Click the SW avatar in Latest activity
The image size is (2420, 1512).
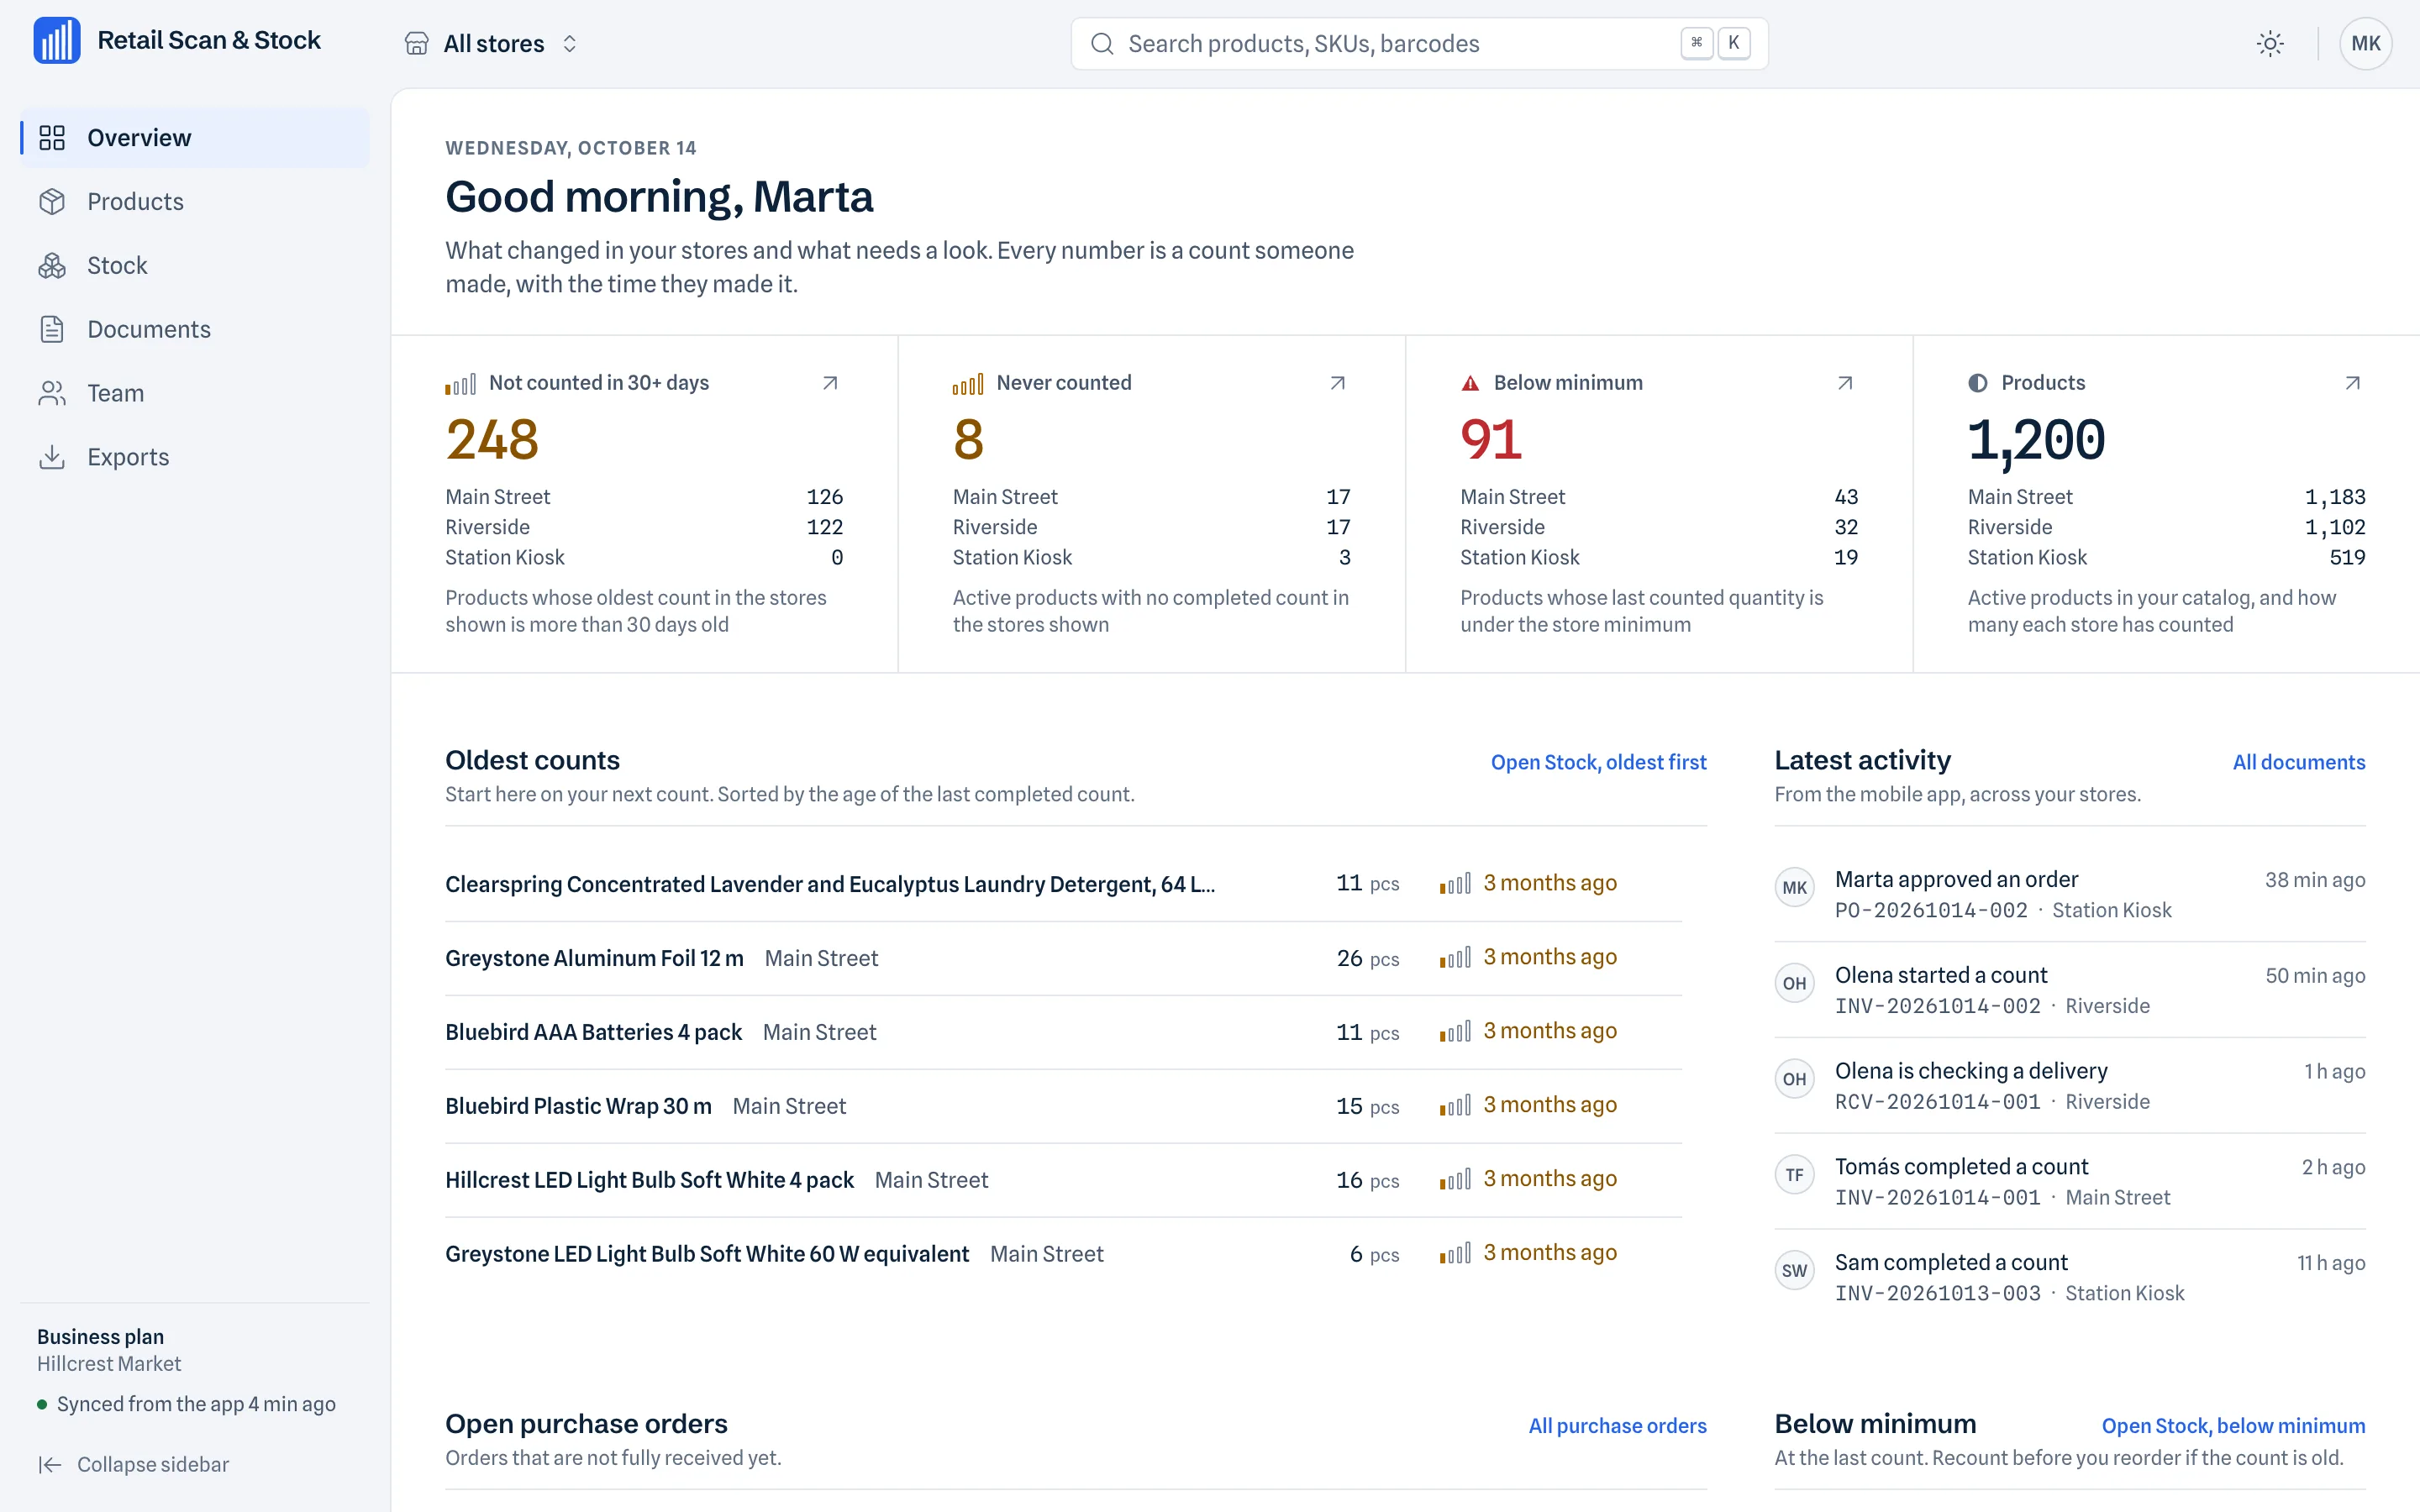point(1794,1271)
